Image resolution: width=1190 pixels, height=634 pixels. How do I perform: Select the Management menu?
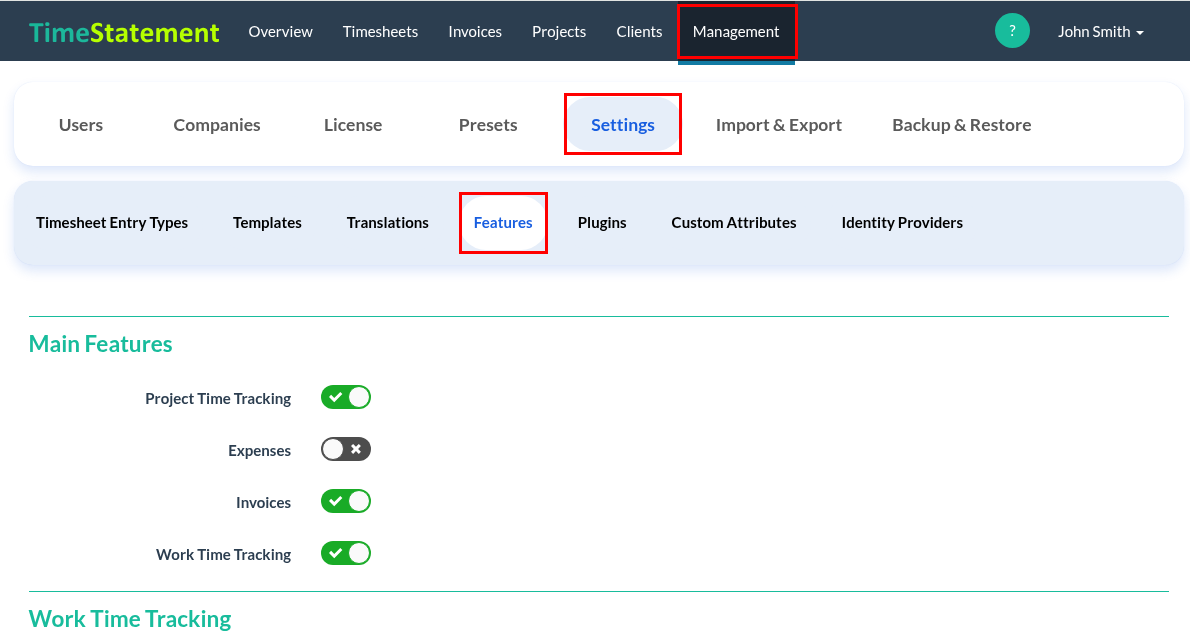(736, 32)
